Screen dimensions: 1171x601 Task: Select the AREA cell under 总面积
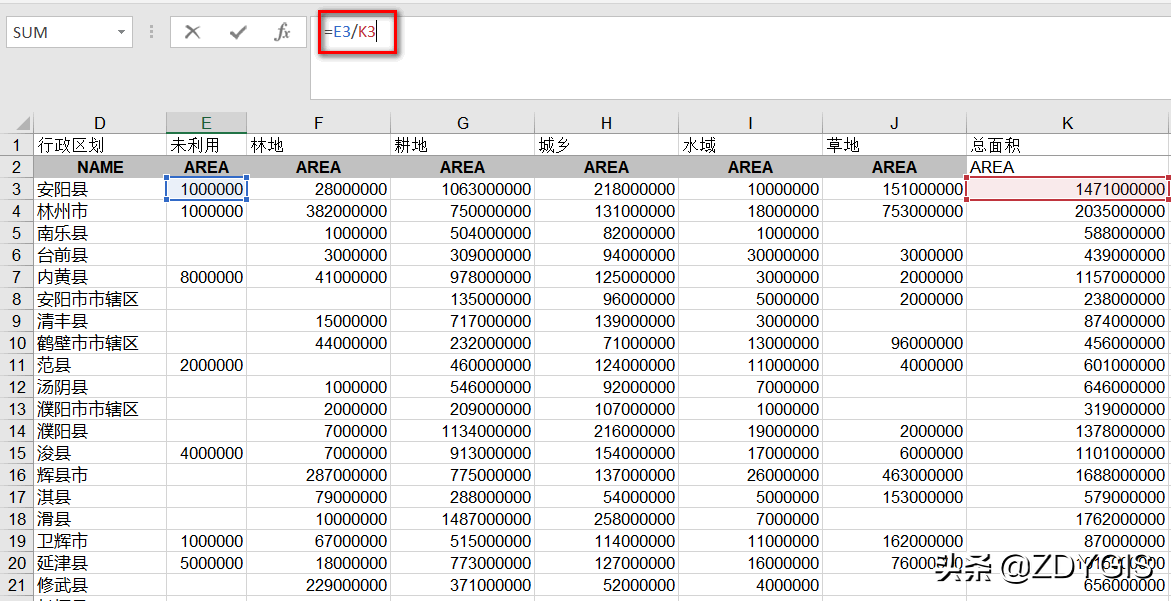point(1069,167)
